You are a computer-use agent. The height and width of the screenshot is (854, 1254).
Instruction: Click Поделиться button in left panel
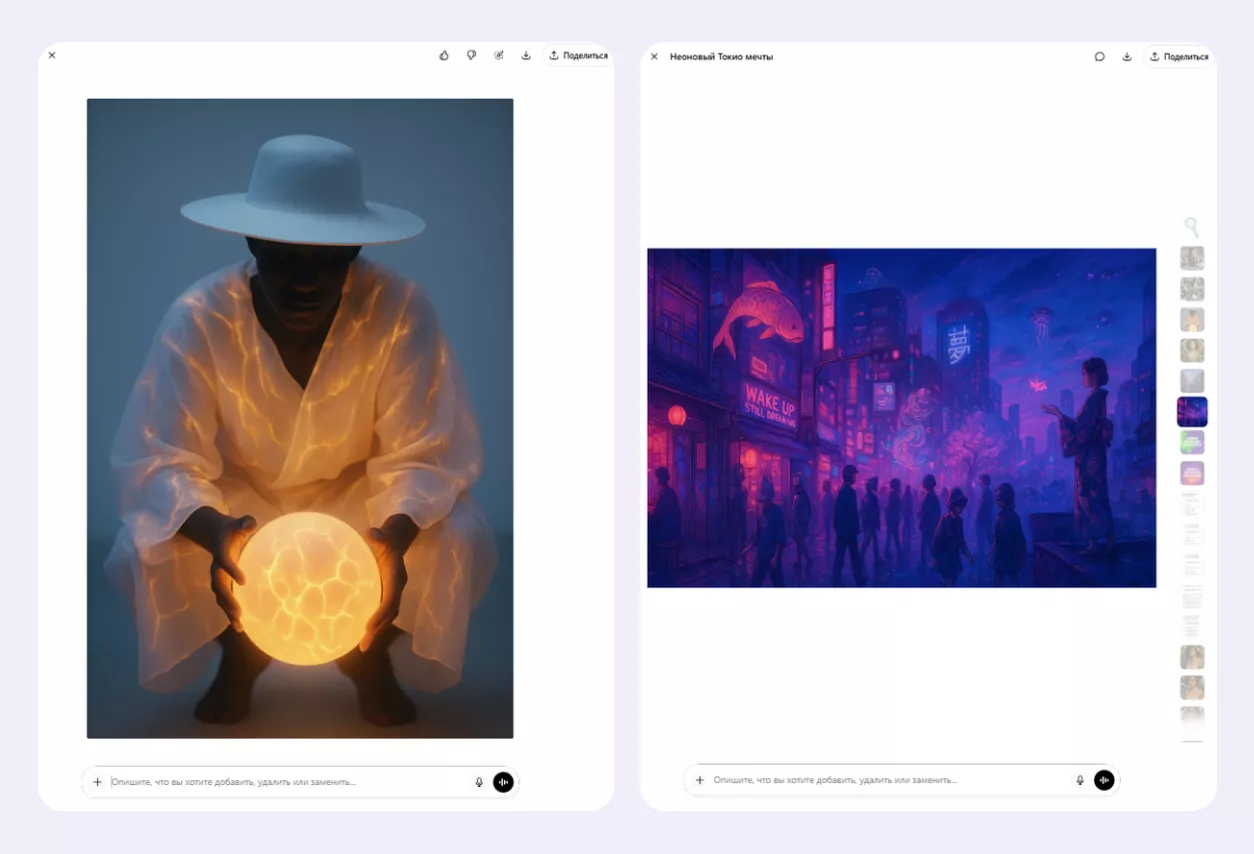pos(578,56)
